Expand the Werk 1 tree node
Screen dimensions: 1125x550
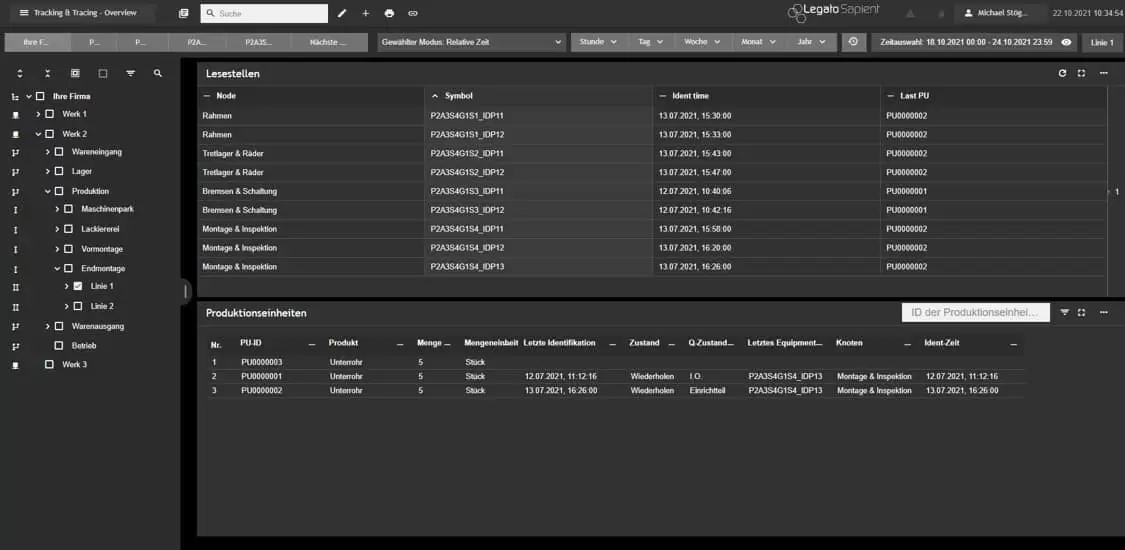tap(38, 114)
